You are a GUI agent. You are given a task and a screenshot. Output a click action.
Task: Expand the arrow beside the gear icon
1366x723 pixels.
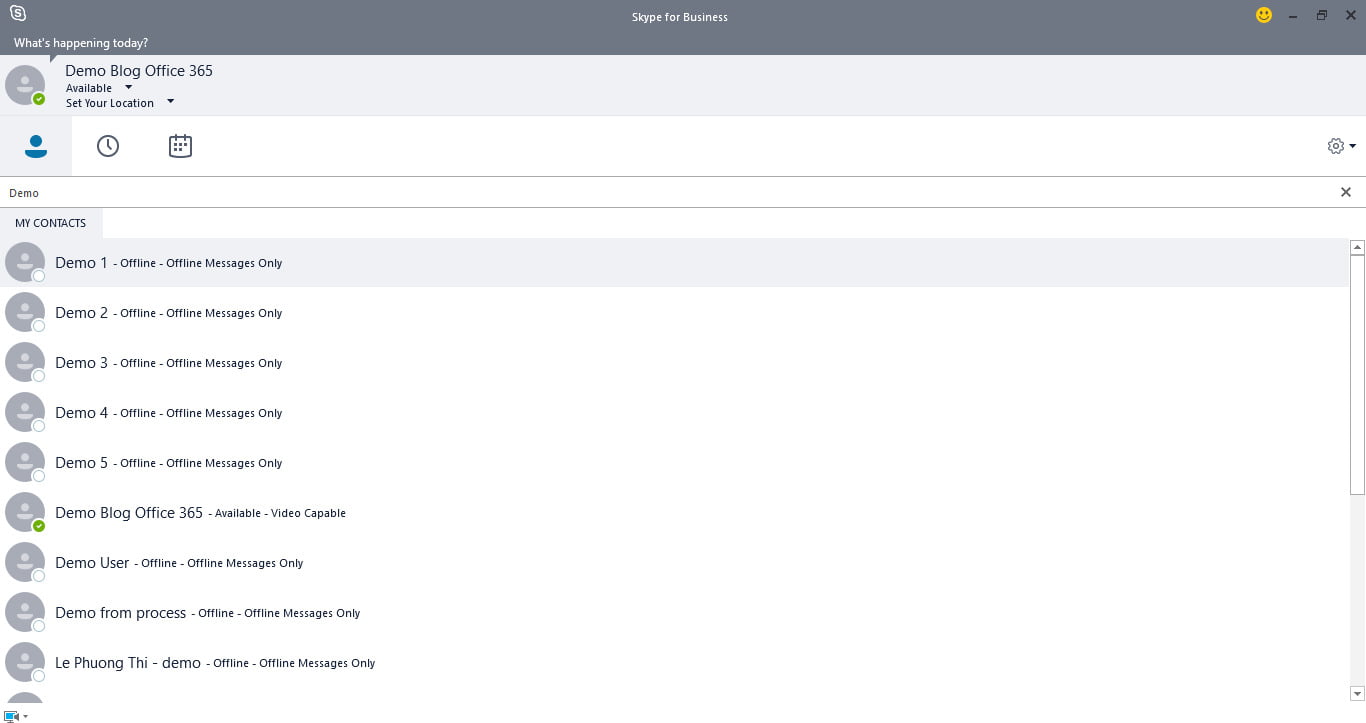pos(1353,146)
